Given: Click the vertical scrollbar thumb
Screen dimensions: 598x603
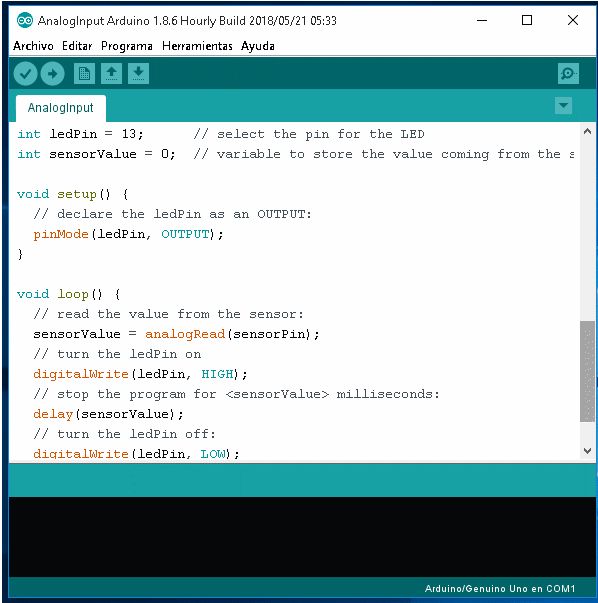Looking at the screenshot, I should coord(587,371).
